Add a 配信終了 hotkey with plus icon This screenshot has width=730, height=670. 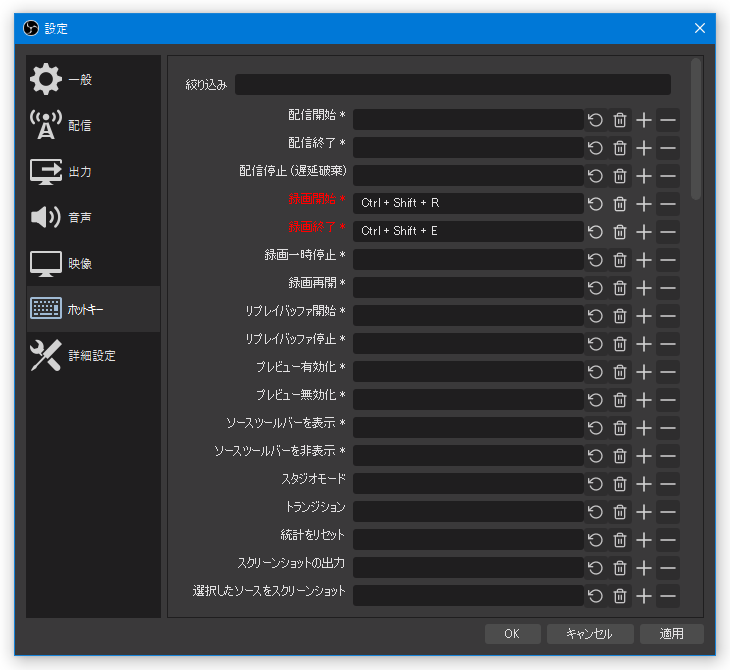pyautogui.click(x=644, y=148)
